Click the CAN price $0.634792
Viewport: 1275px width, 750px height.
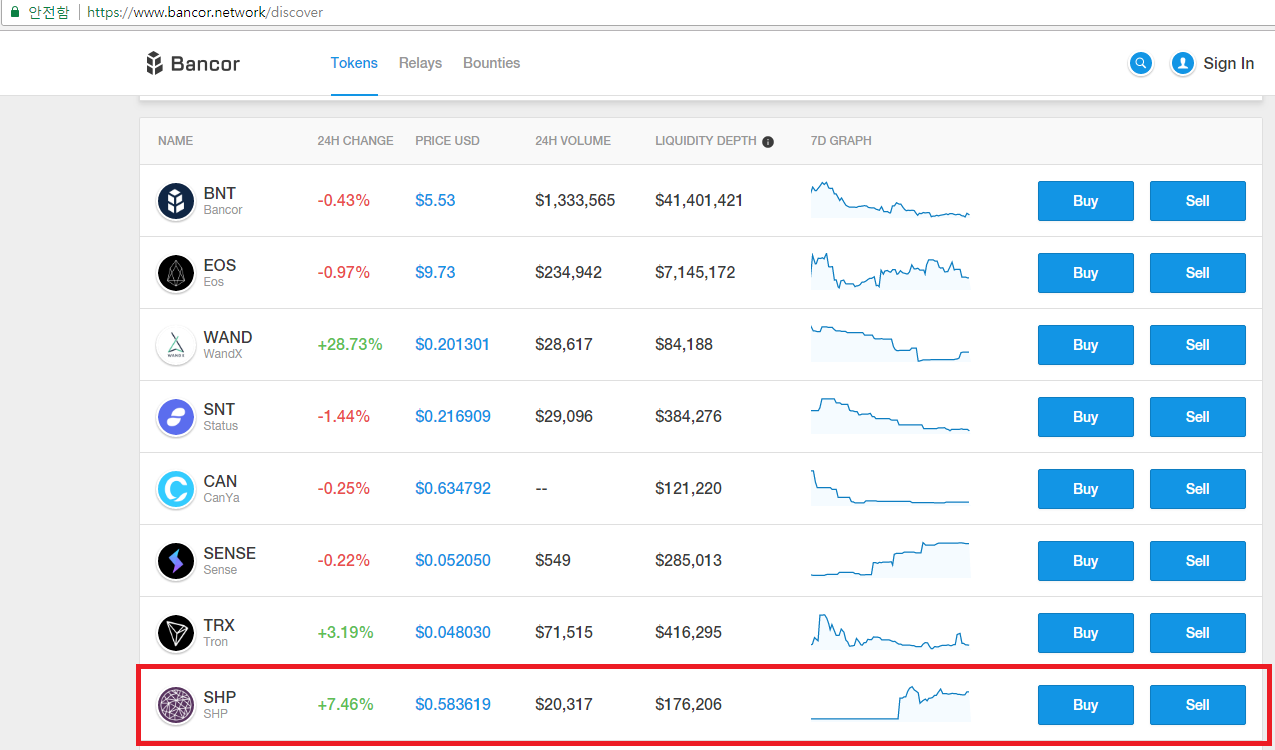pos(453,489)
